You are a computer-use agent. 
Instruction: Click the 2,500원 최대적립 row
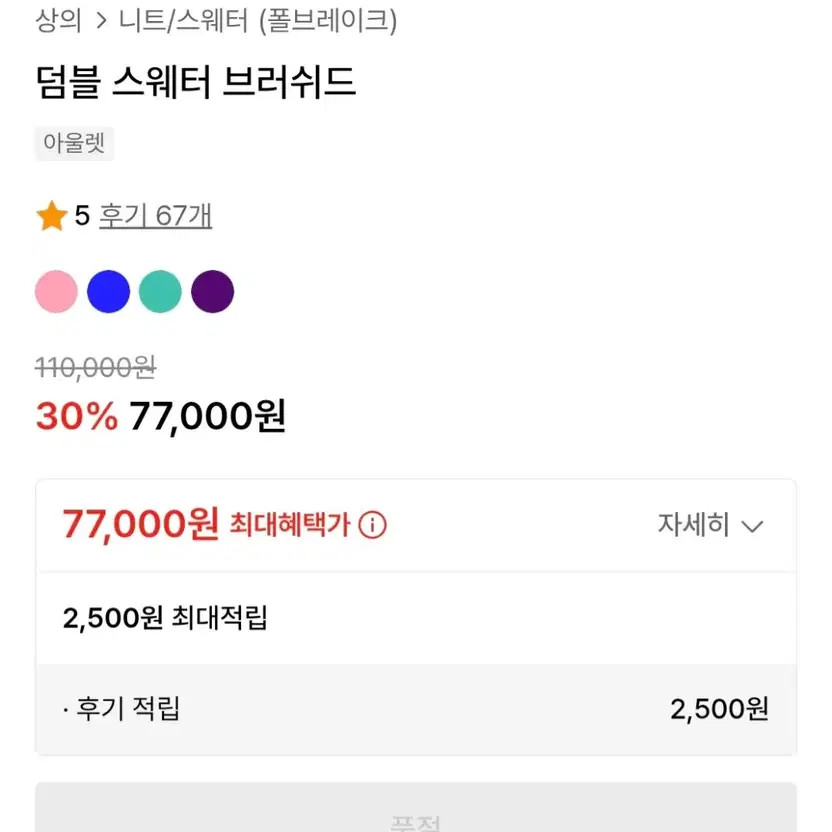pyautogui.click(x=165, y=618)
